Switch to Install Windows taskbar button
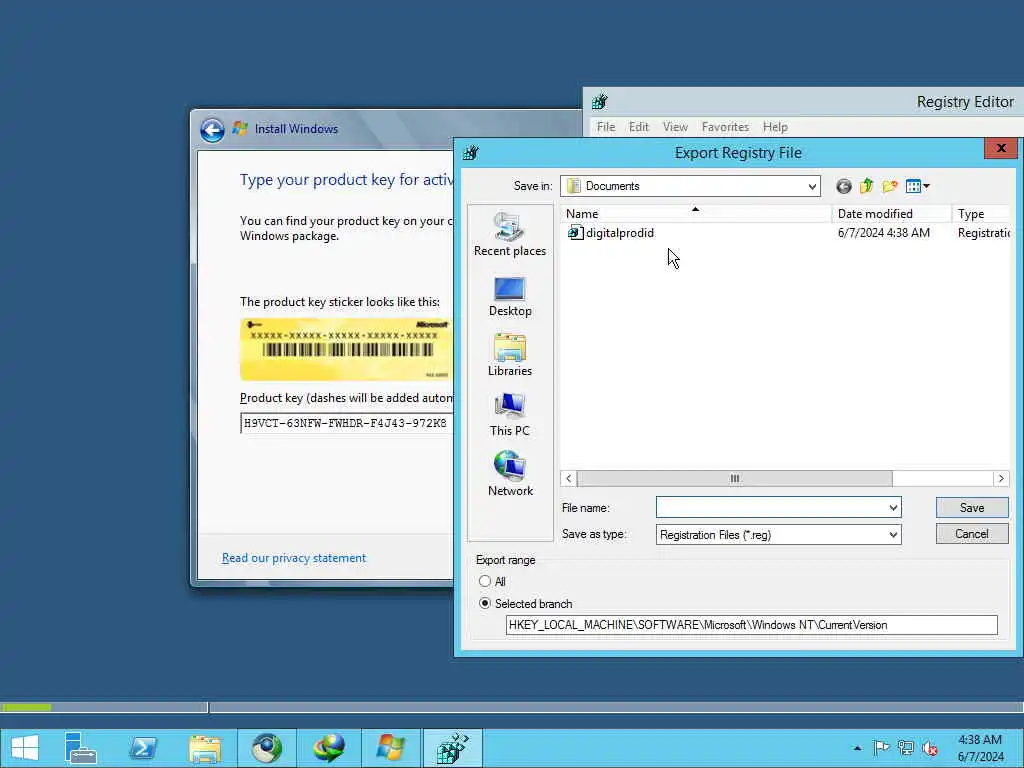 tap(391, 748)
